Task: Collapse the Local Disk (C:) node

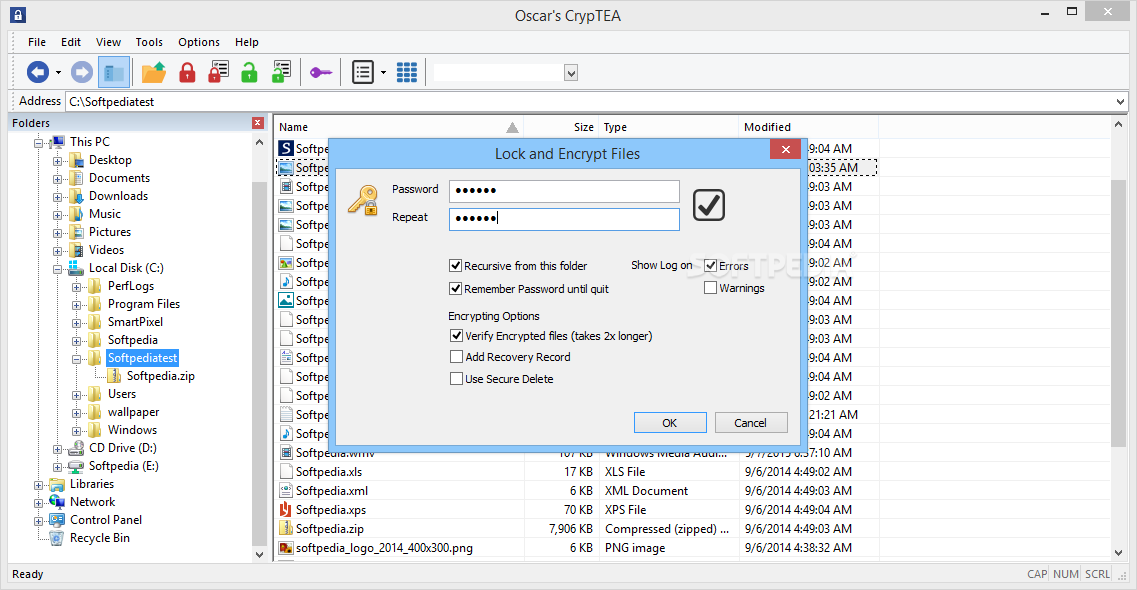Action: tap(57, 269)
